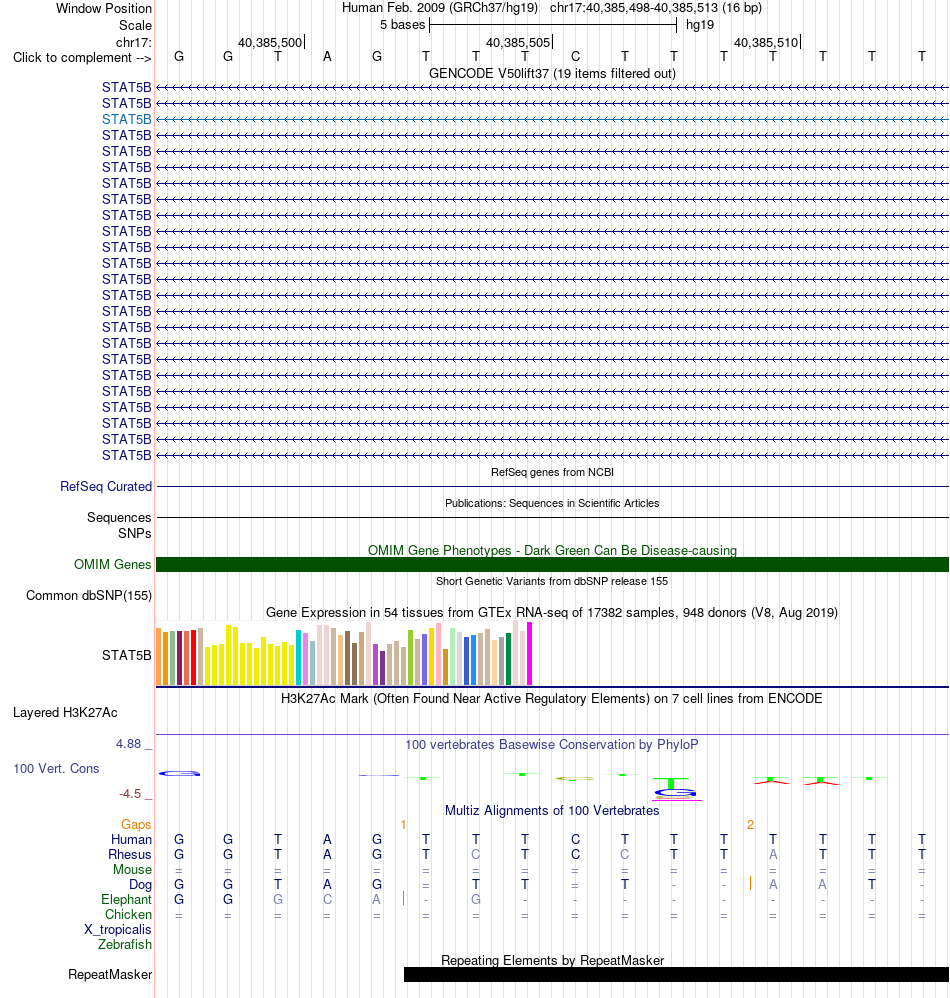Click the 'Click to complement -->' label
This screenshot has width=950, height=998.
click(82, 57)
